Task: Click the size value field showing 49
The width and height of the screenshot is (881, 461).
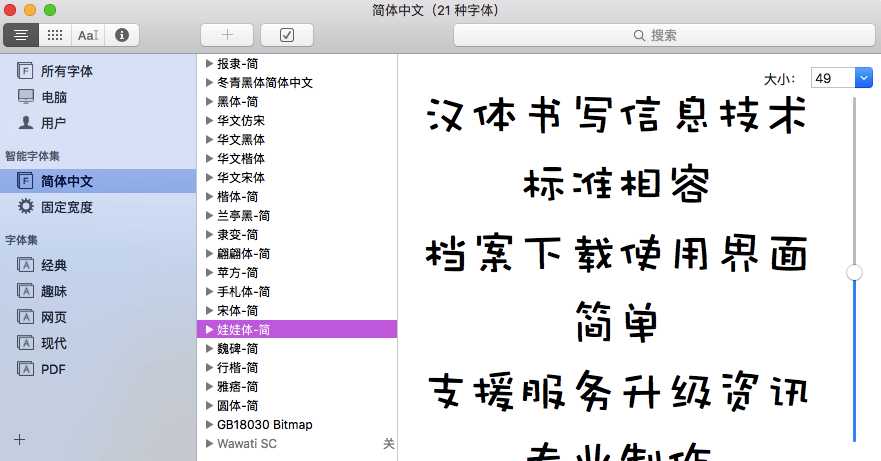Action: (x=833, y=78)
